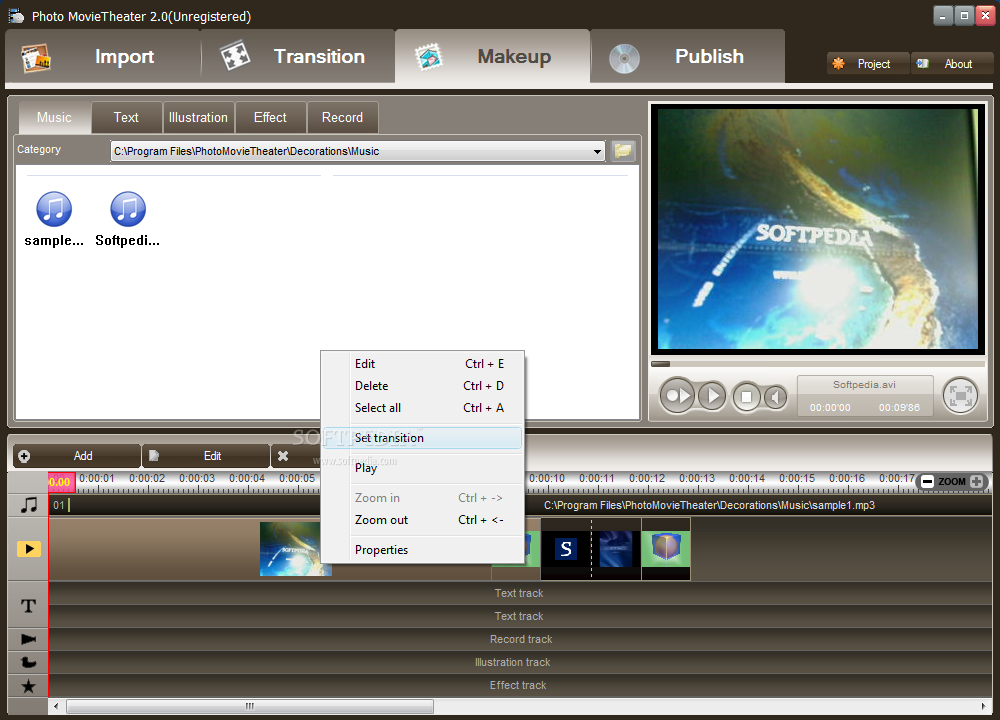The image size is (1000, 720).
Task: Open the About button
Action: [x=952, y=64]
